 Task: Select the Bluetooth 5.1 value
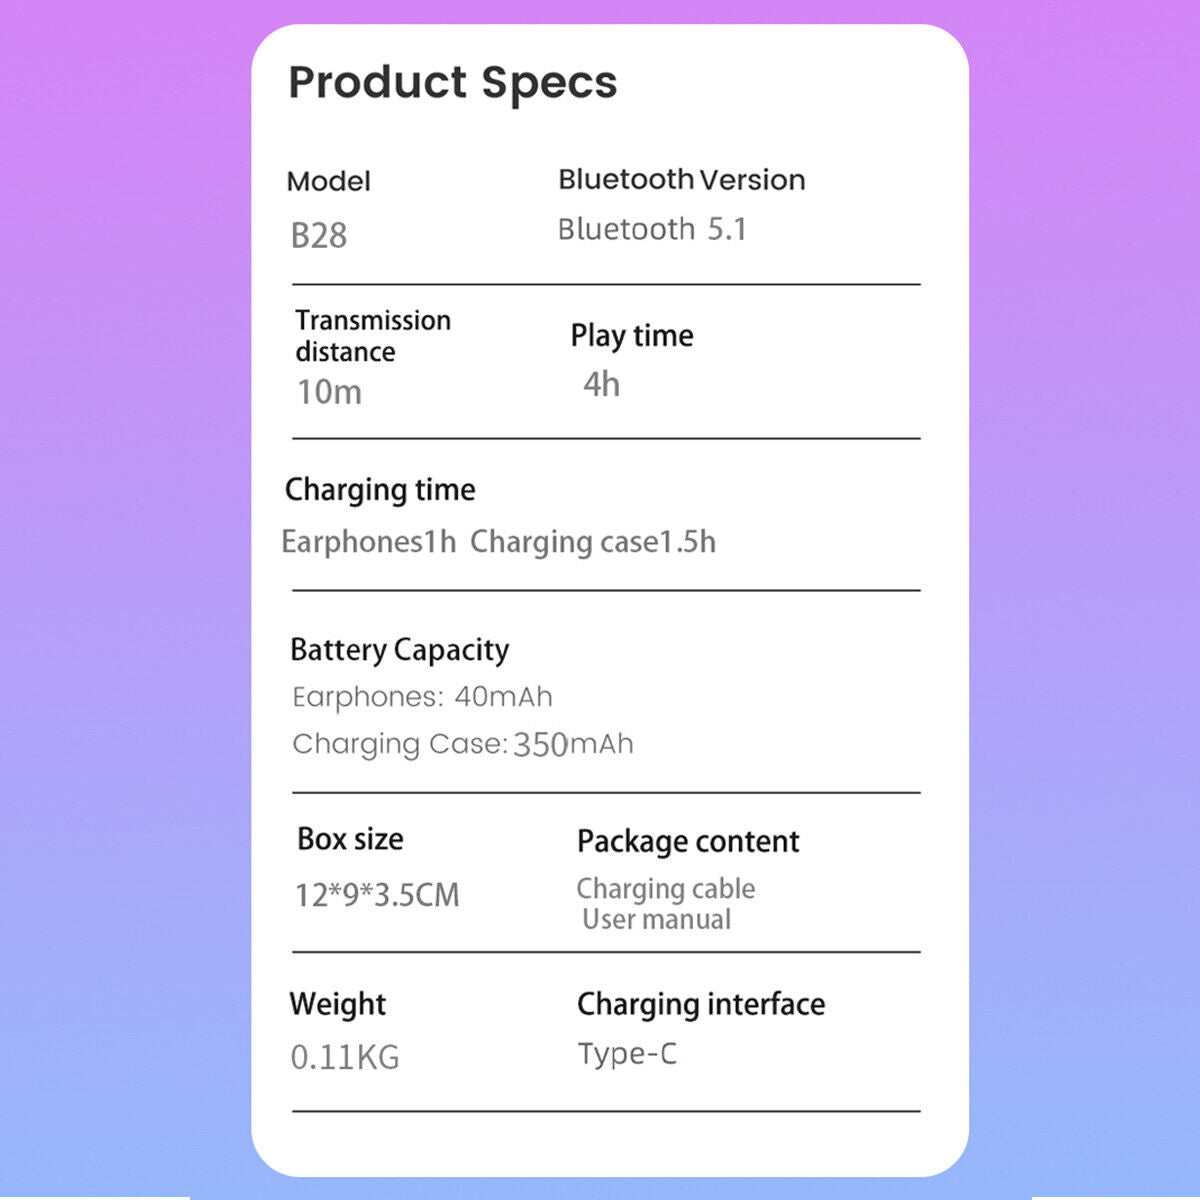652,230
